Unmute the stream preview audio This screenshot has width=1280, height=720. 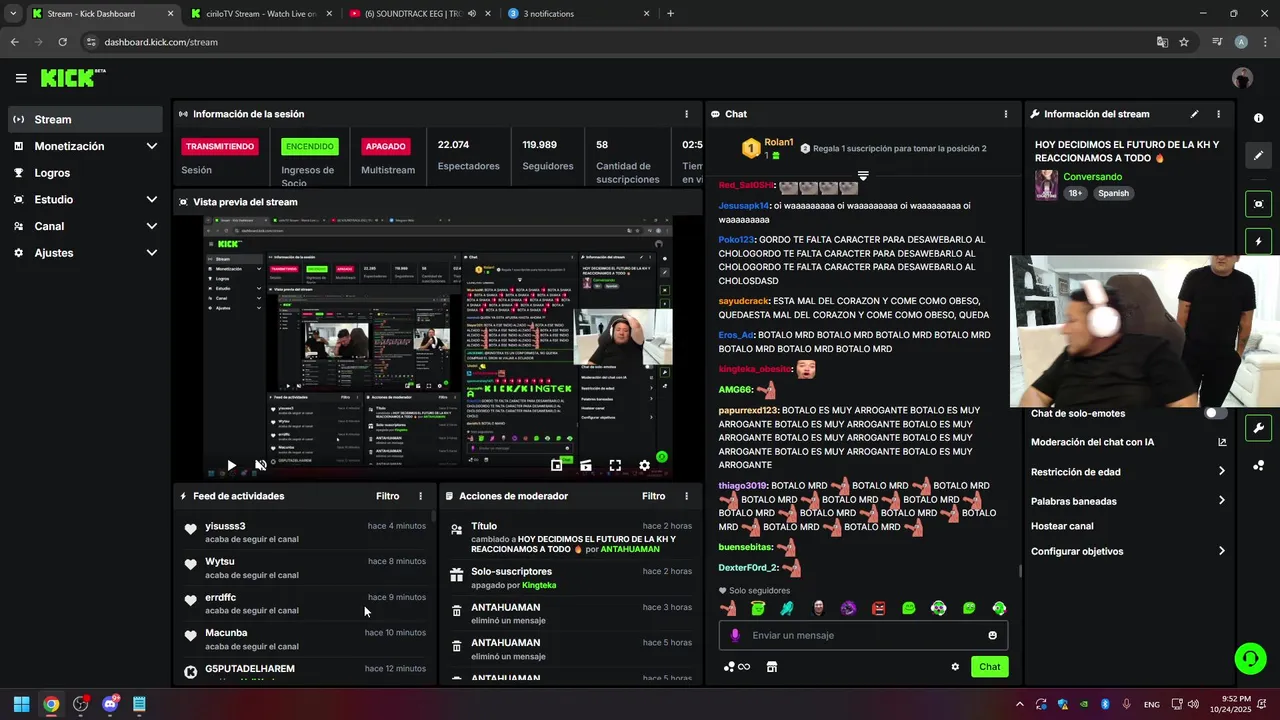pyautogui.click(x=261, y=465)
